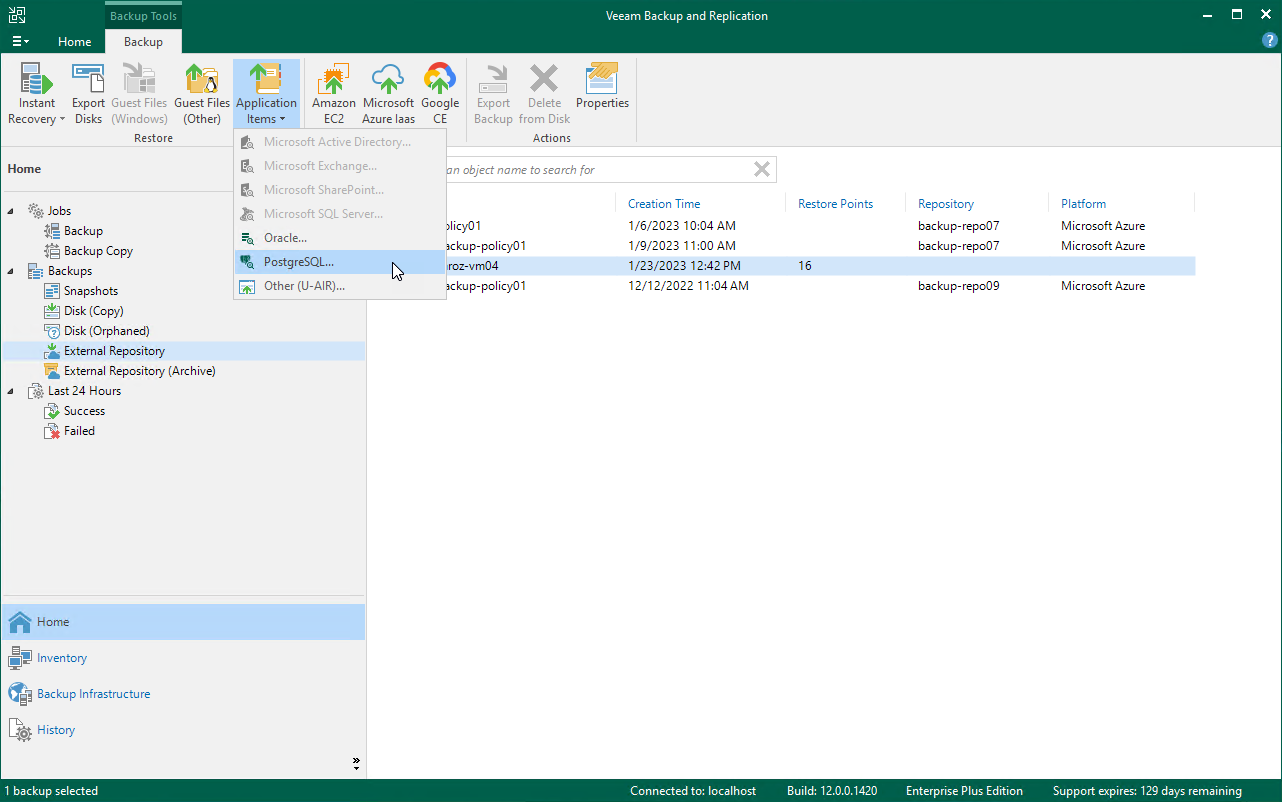Select the row created 12/12/2022 11:04 AM
The height and width of the screenshot is (802, 1282).
pyautogui.click(x=781, y=286)
